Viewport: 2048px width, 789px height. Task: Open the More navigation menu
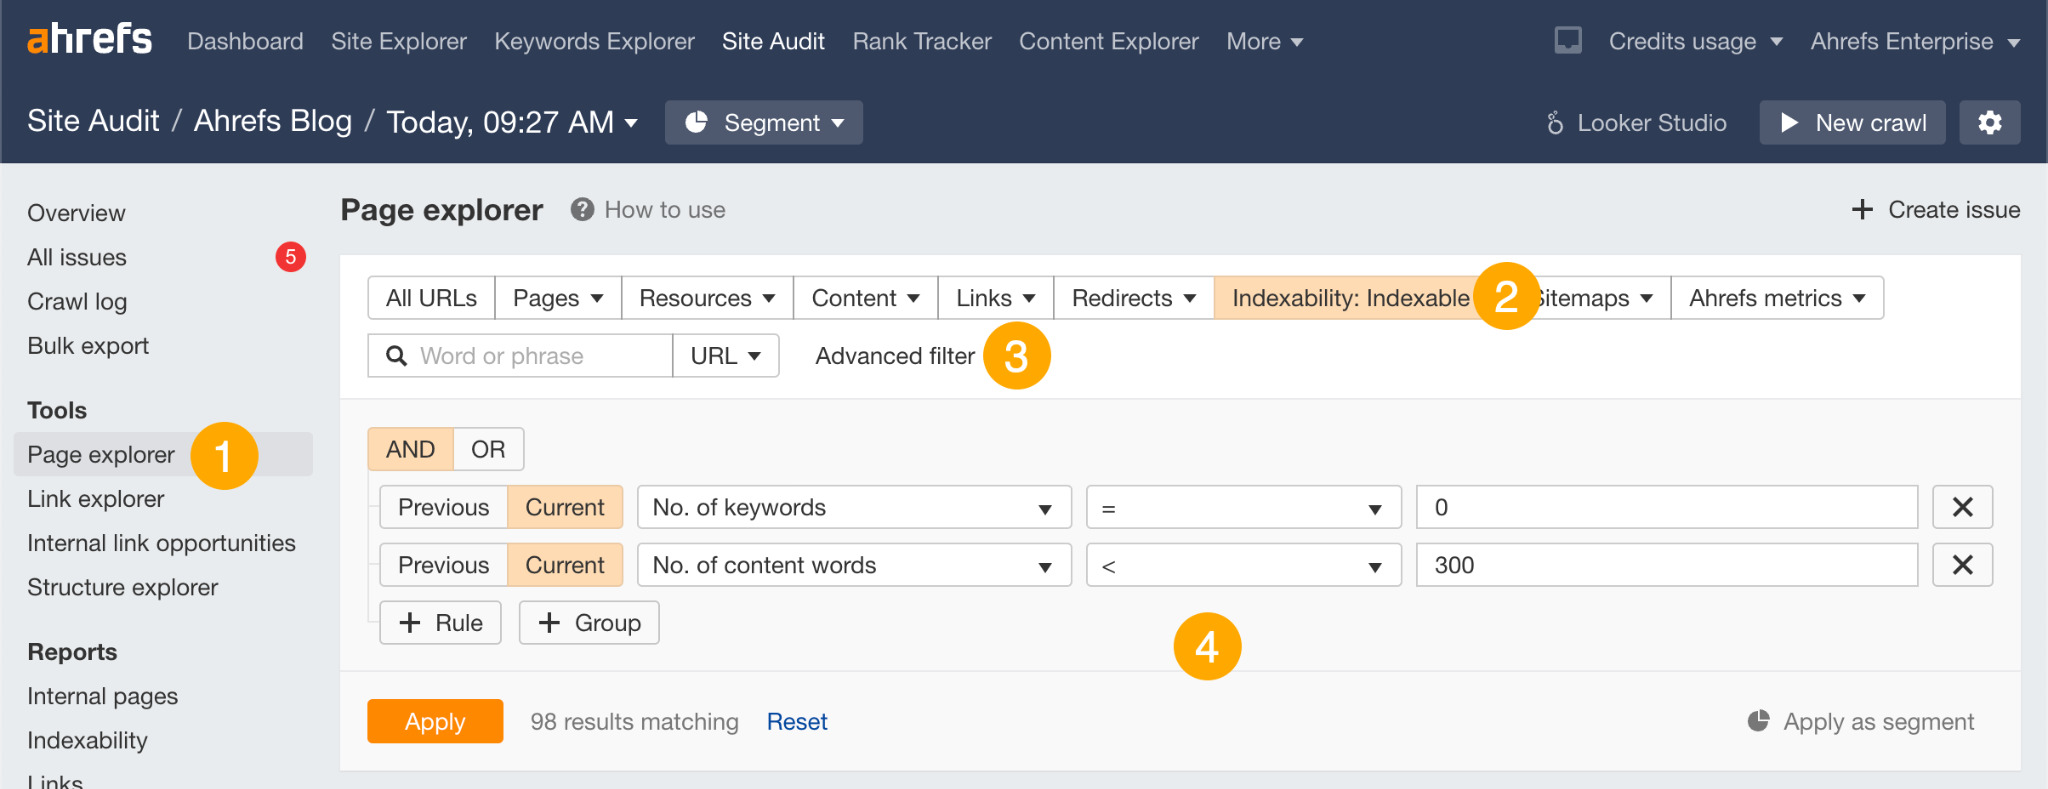pyautogui.click(x=1264, y=41)
